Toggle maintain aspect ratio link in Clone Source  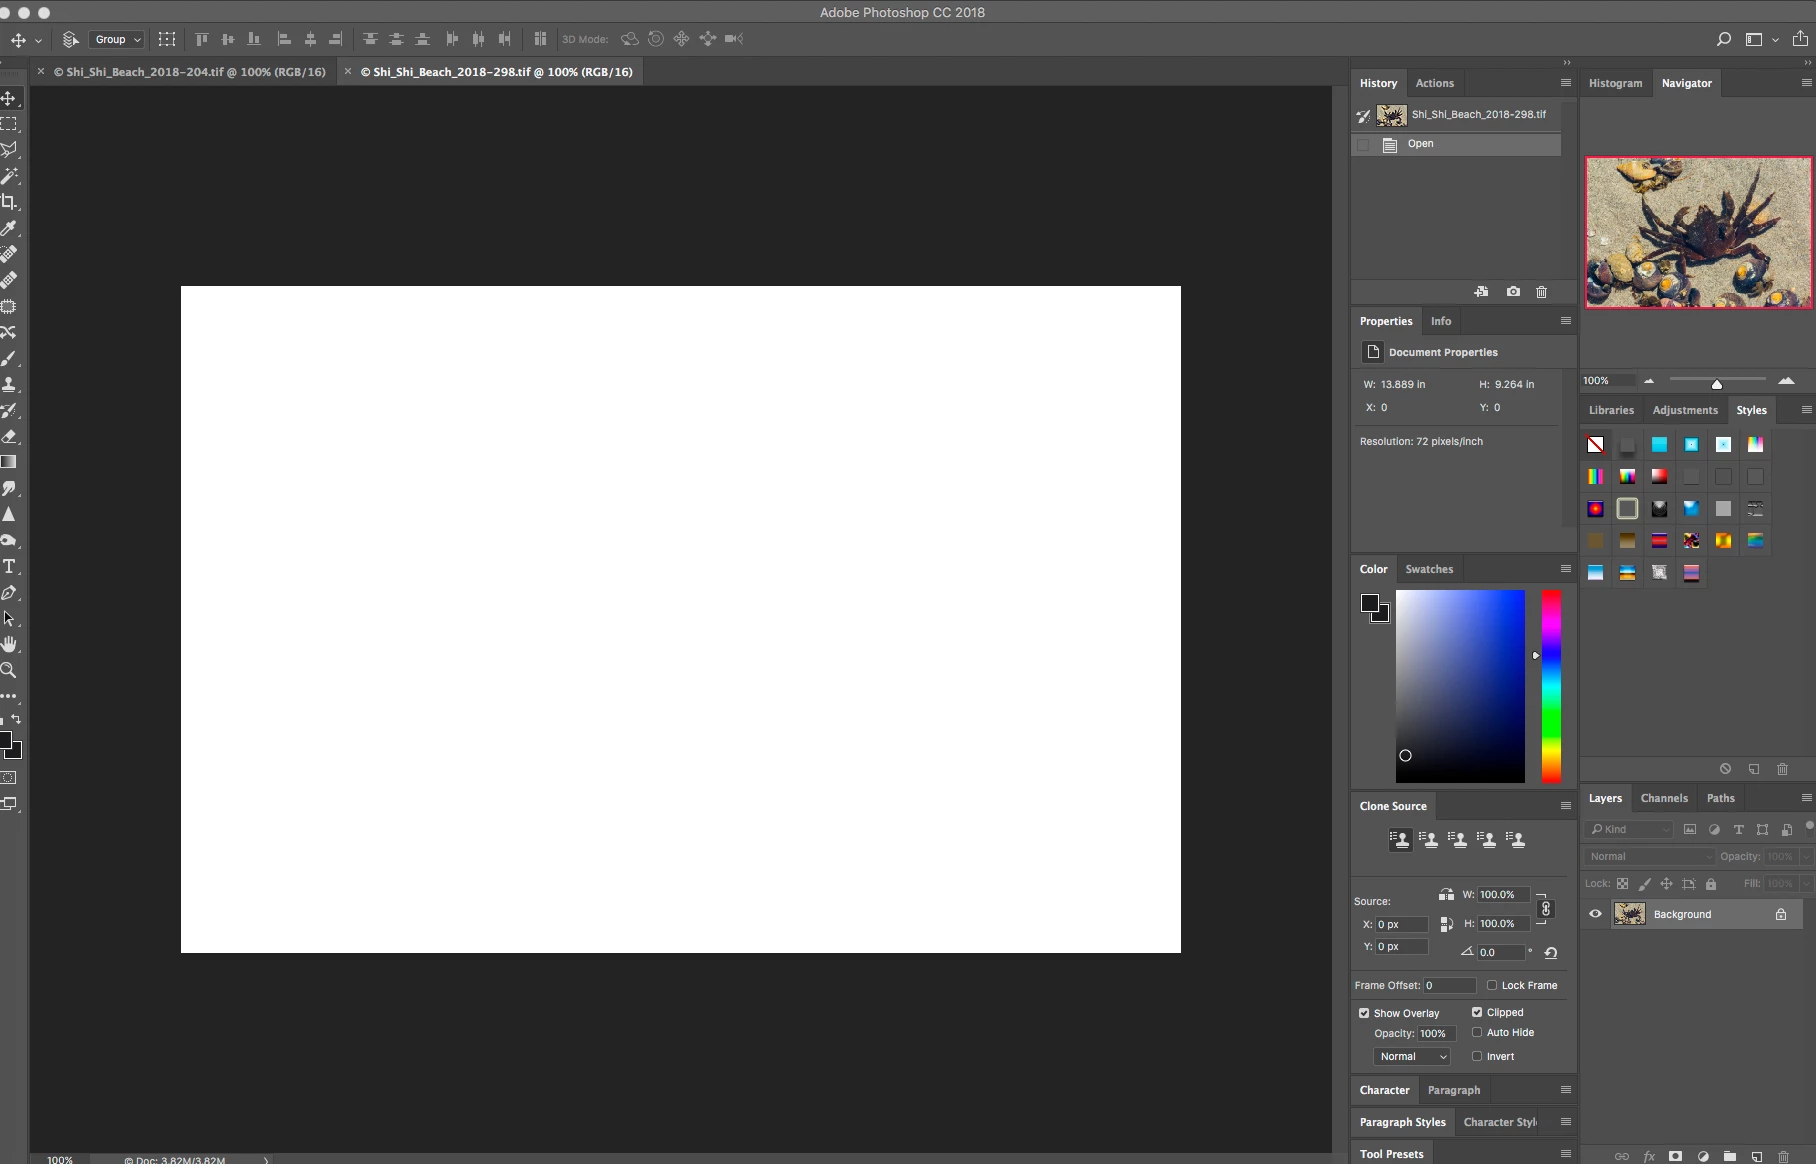(1545, 909)
